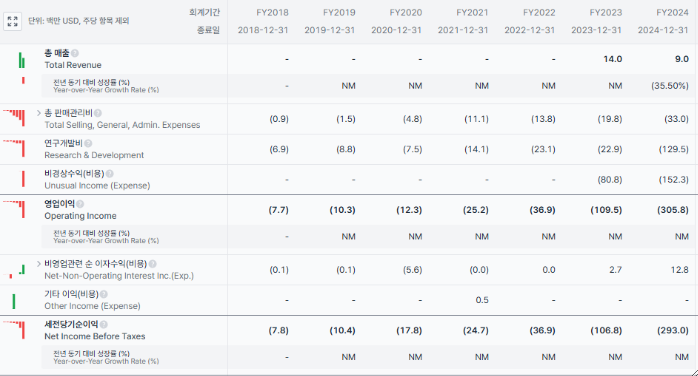The height and width of the screenshot is (376, 698).
Task: Select the FY2018 column header
Action: (x=272, y=12)
